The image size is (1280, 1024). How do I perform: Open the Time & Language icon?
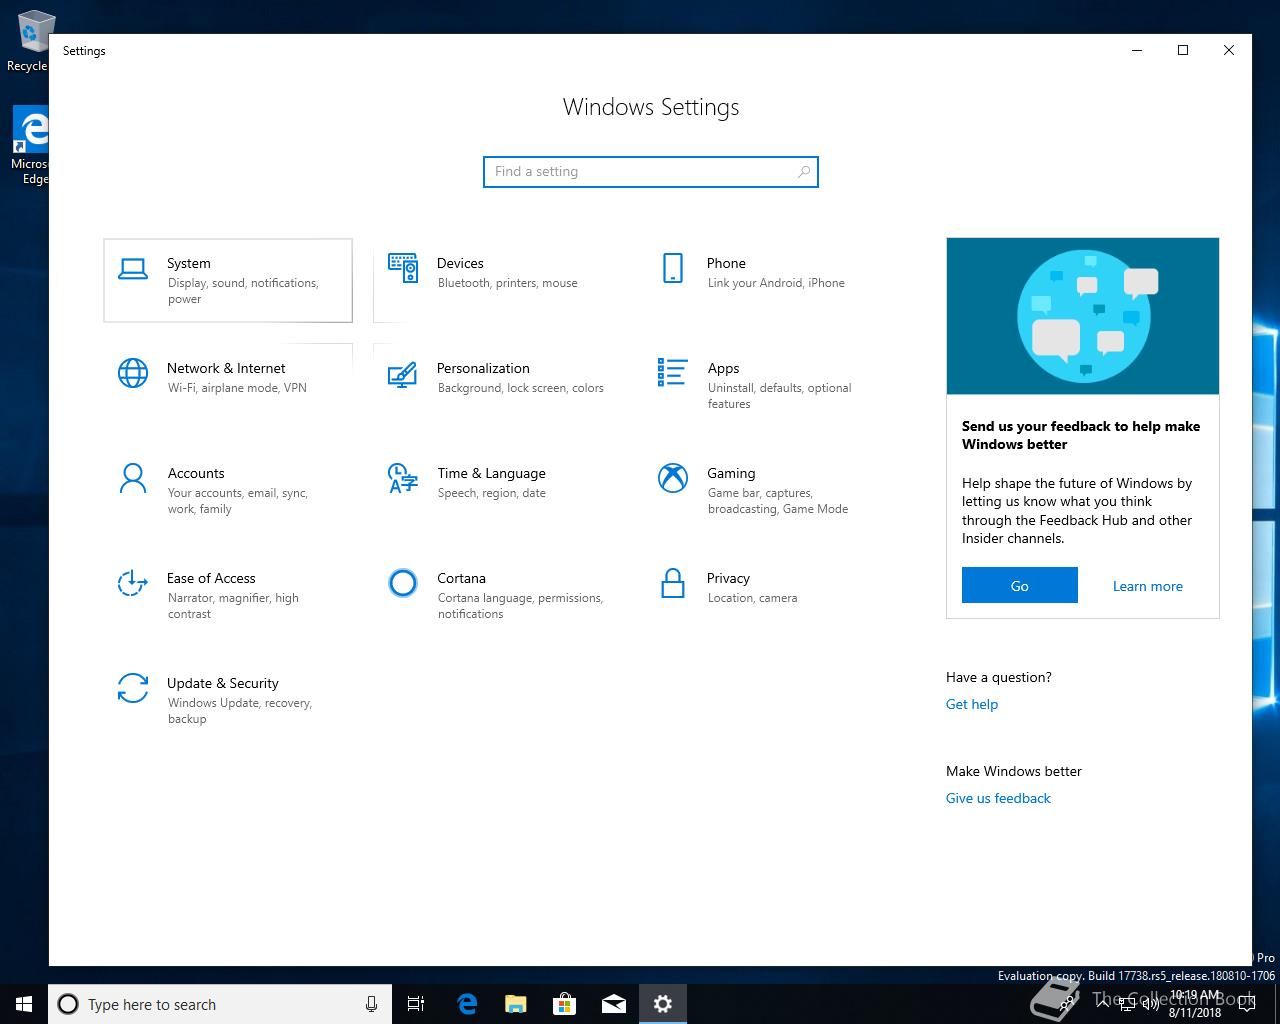pyautogui.click(x=403, y=478)
